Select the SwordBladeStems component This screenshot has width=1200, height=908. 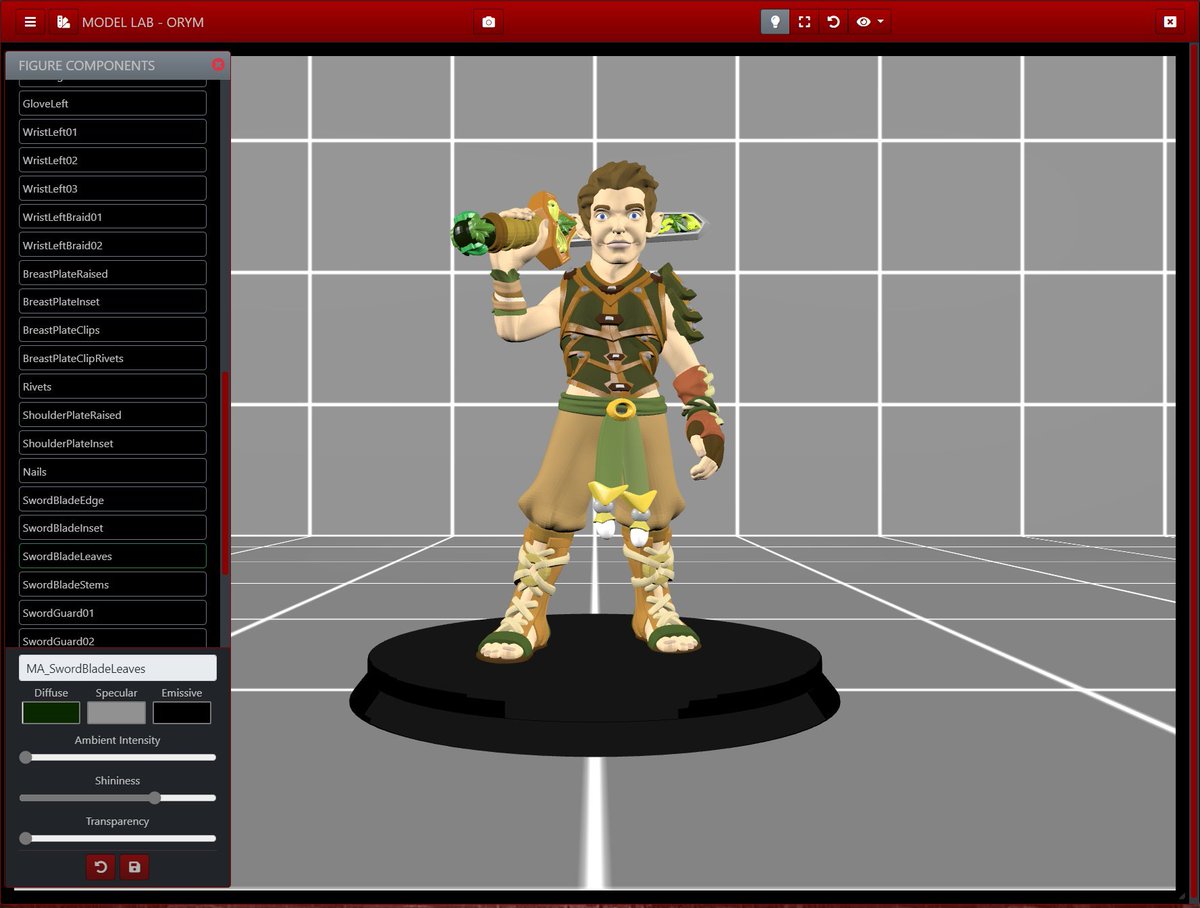click(113, 585)
